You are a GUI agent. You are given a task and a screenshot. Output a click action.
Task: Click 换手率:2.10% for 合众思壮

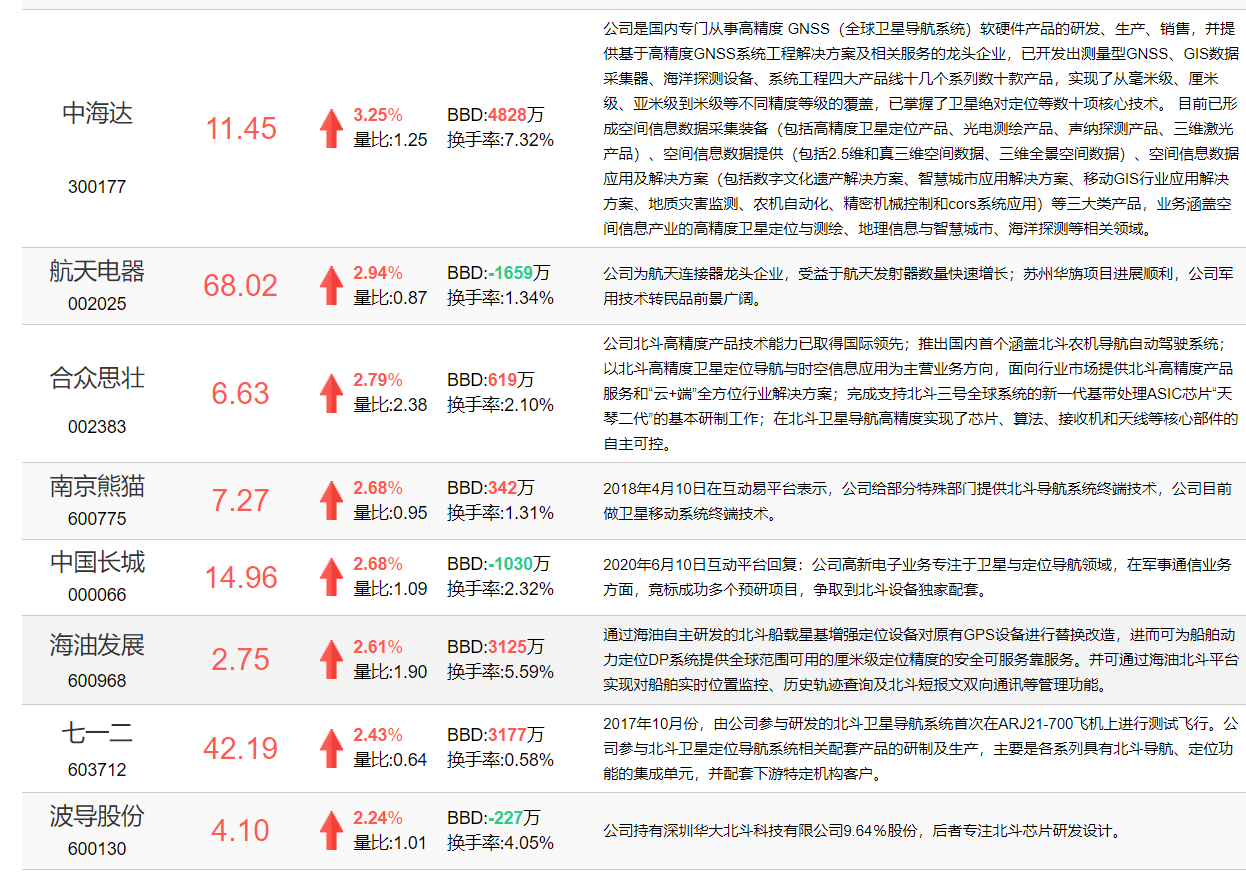point(500,405)
